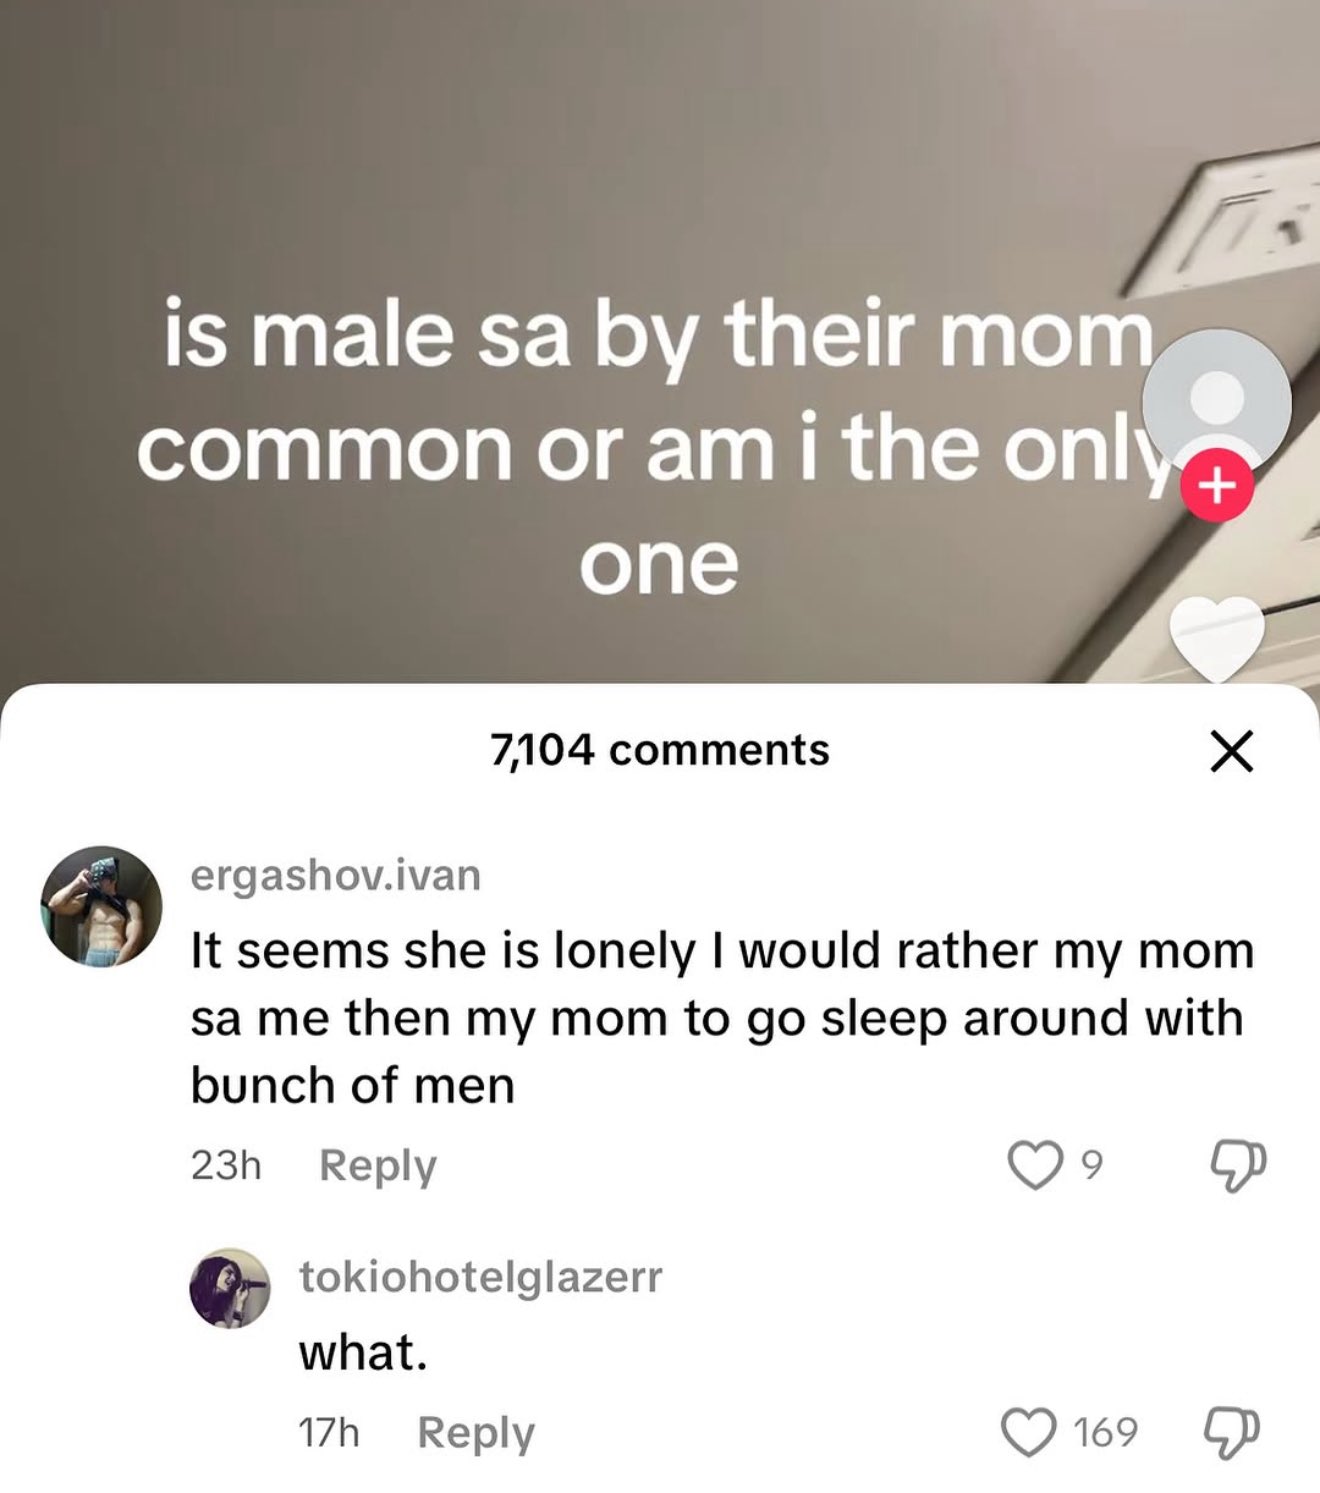
Task: Select the 7,104 comments header
Action: pyautogui.click(x=660, y=750)
